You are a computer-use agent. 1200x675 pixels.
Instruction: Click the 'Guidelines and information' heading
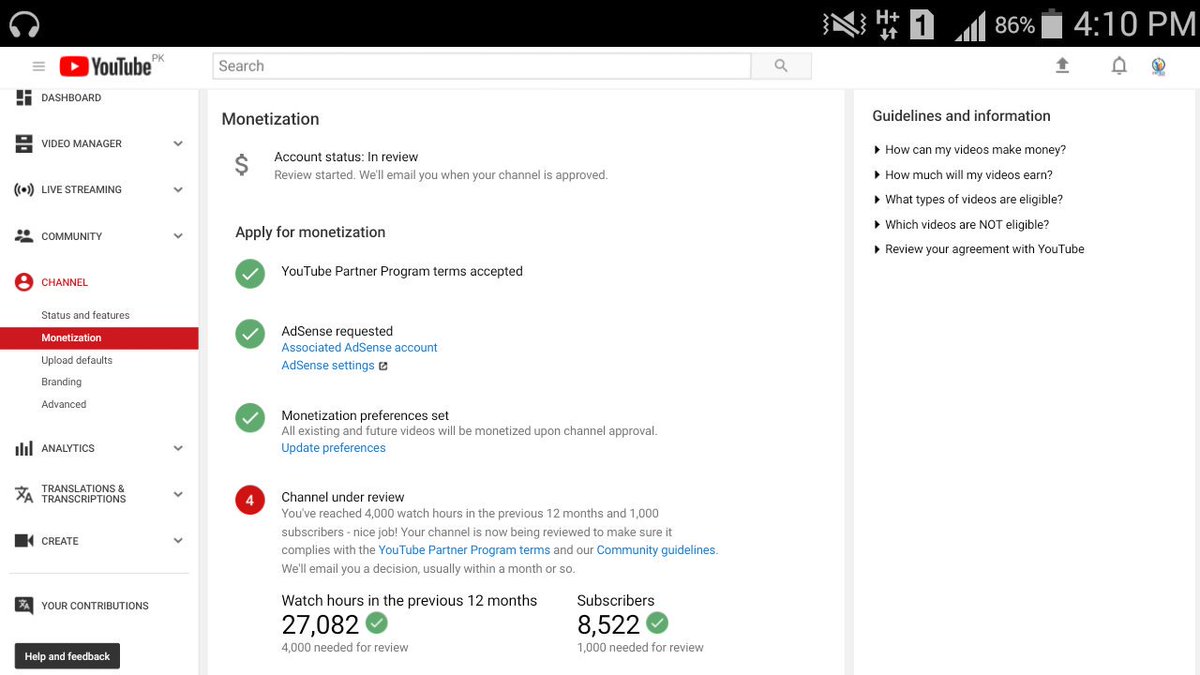(x=961, y=116)
